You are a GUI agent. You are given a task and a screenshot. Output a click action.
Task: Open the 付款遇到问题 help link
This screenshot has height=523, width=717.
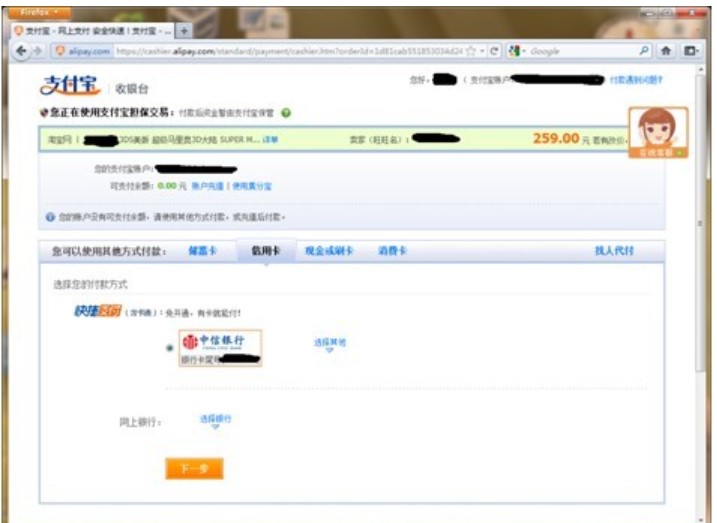click(636, 80)
